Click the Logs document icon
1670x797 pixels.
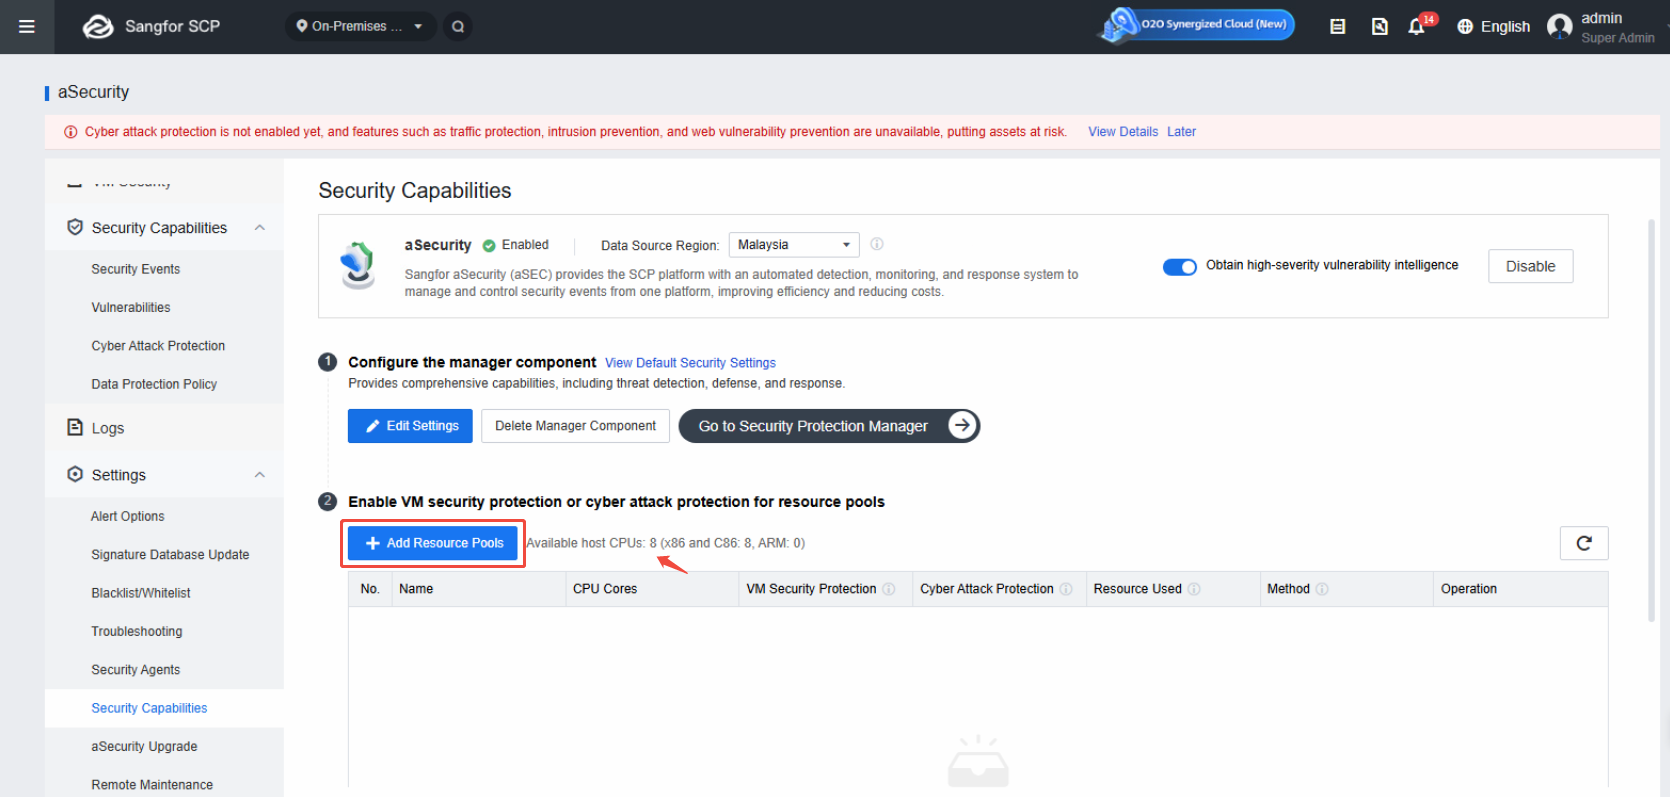75,427
